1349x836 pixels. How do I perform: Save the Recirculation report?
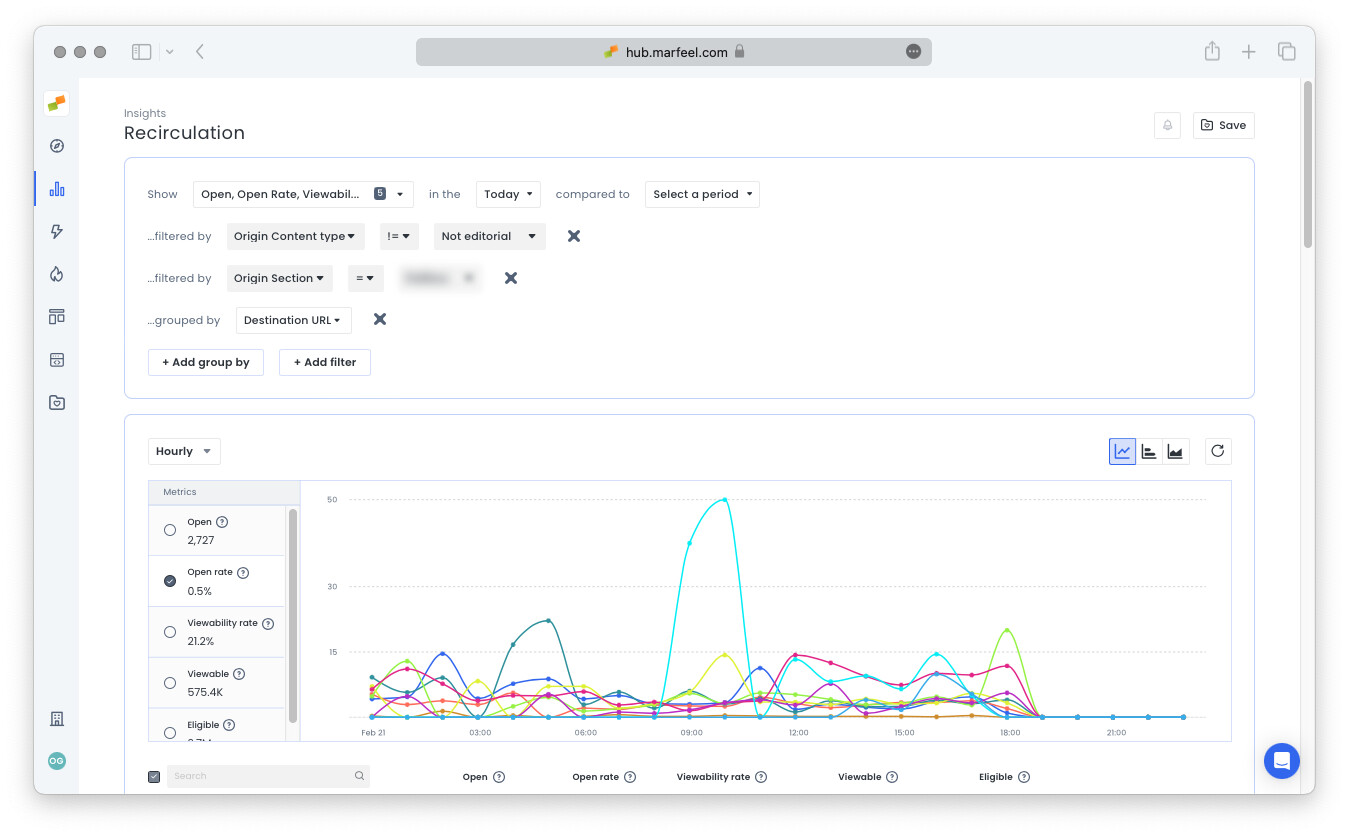pos(1223,125)
